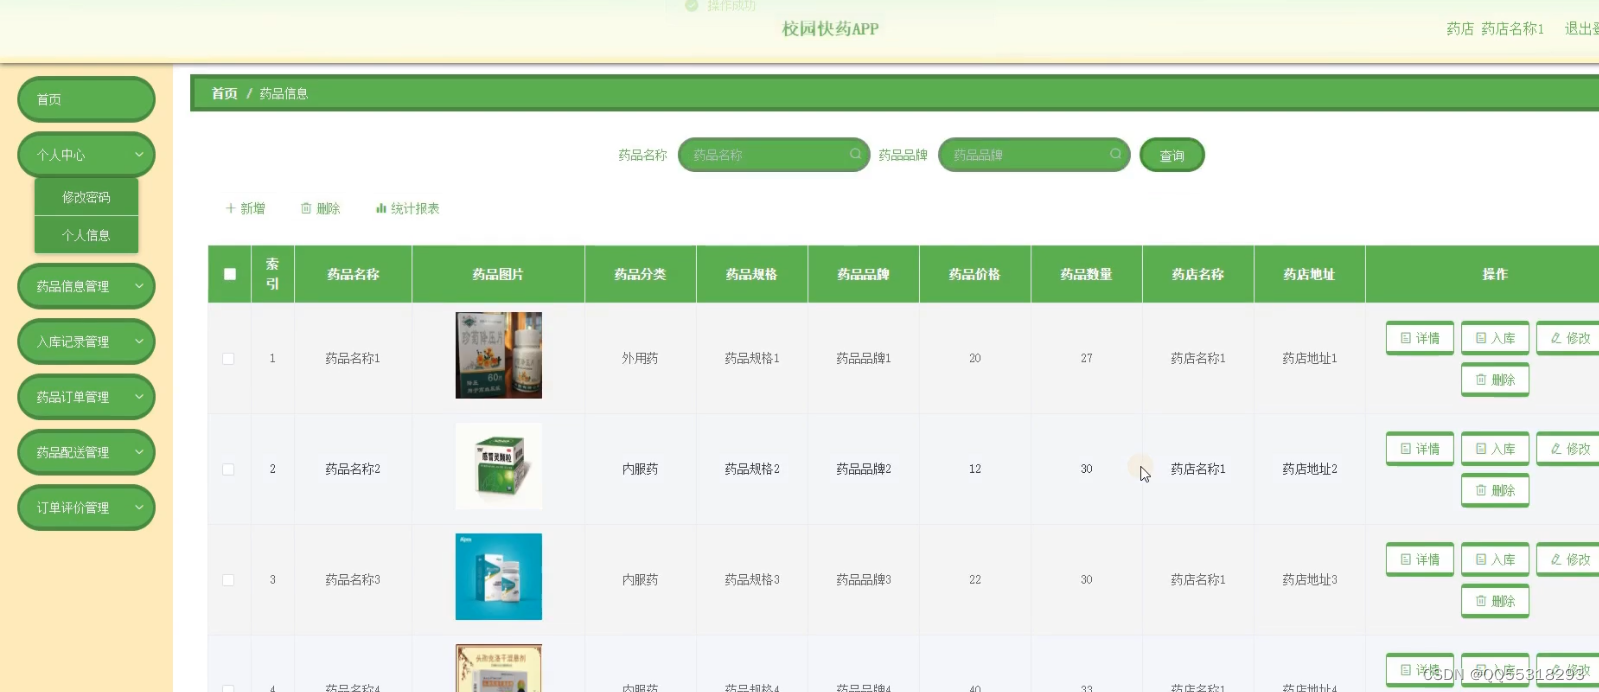The width and height of the screenshot is (1599, 692).
Task: Expand 订单评价管理 chevron
Action: [139, 508]
